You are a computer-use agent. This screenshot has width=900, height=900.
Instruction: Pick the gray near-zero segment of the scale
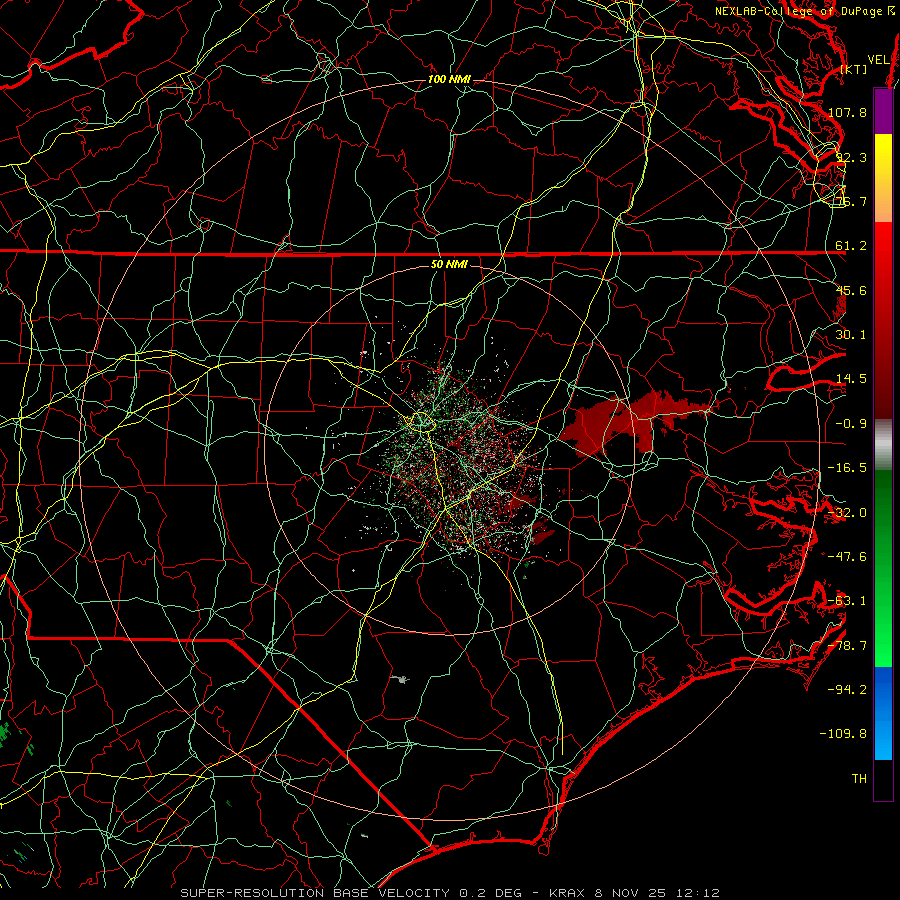click(883, 445)
